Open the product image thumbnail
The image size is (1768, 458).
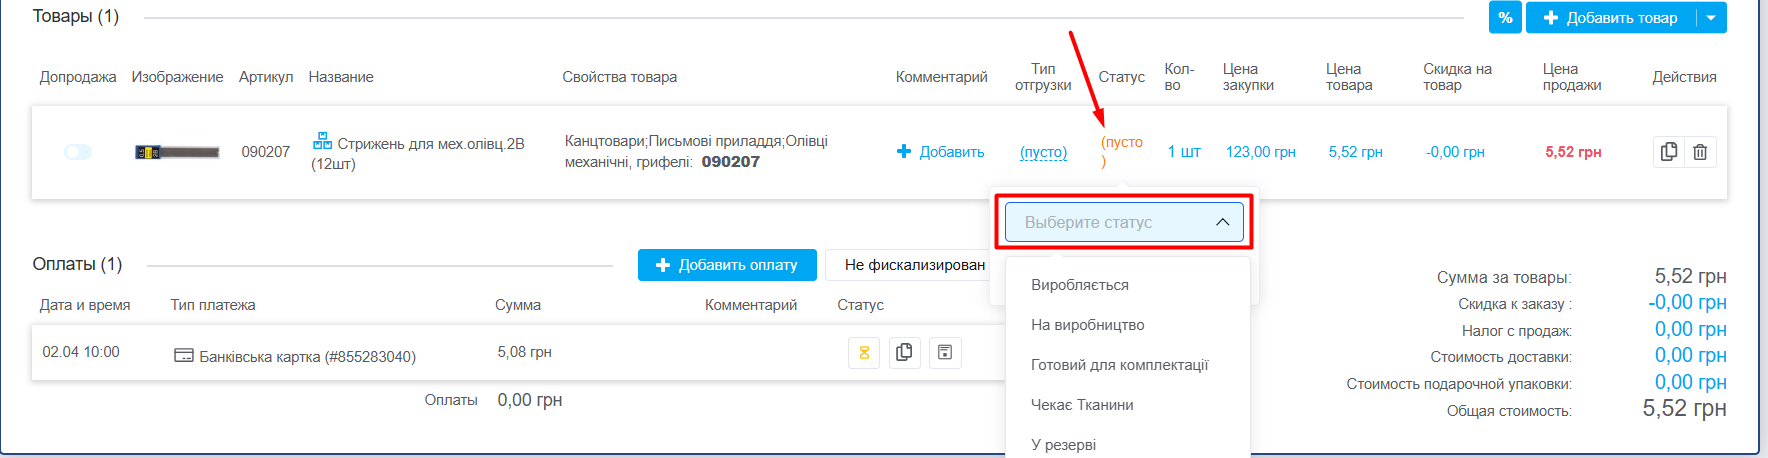click(177, 152)
